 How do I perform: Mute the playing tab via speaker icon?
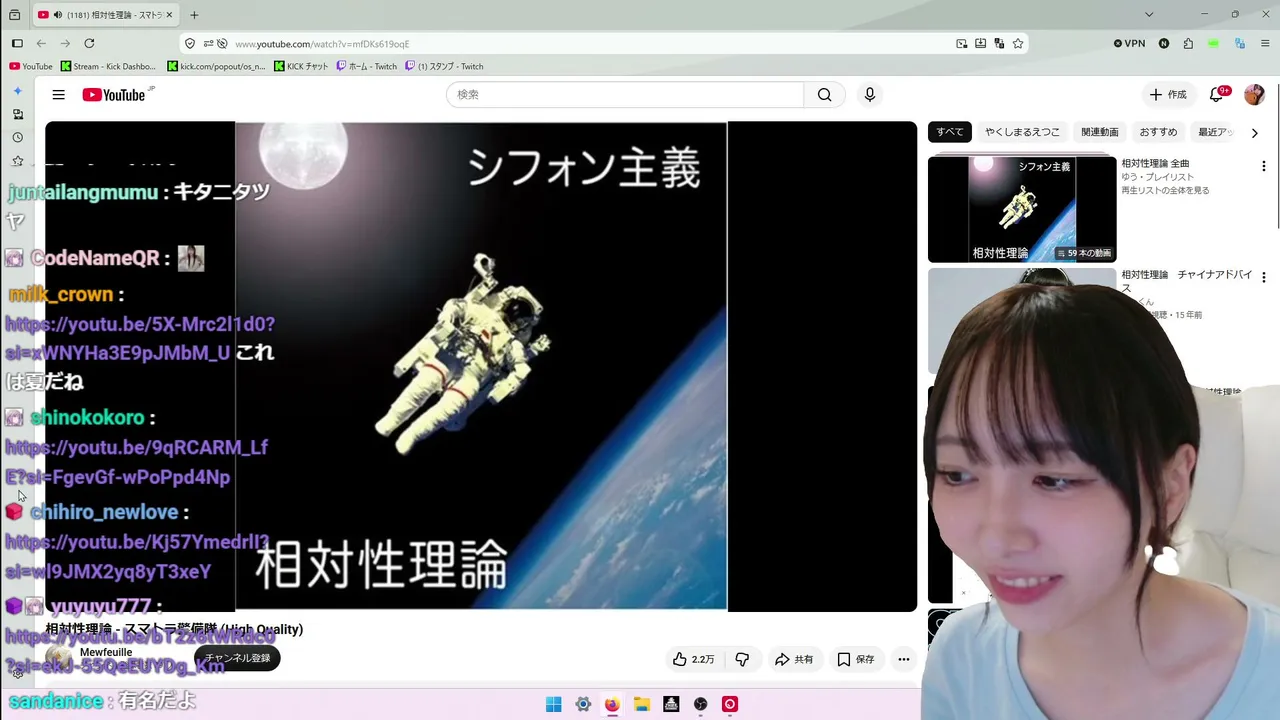pos(58,15)
